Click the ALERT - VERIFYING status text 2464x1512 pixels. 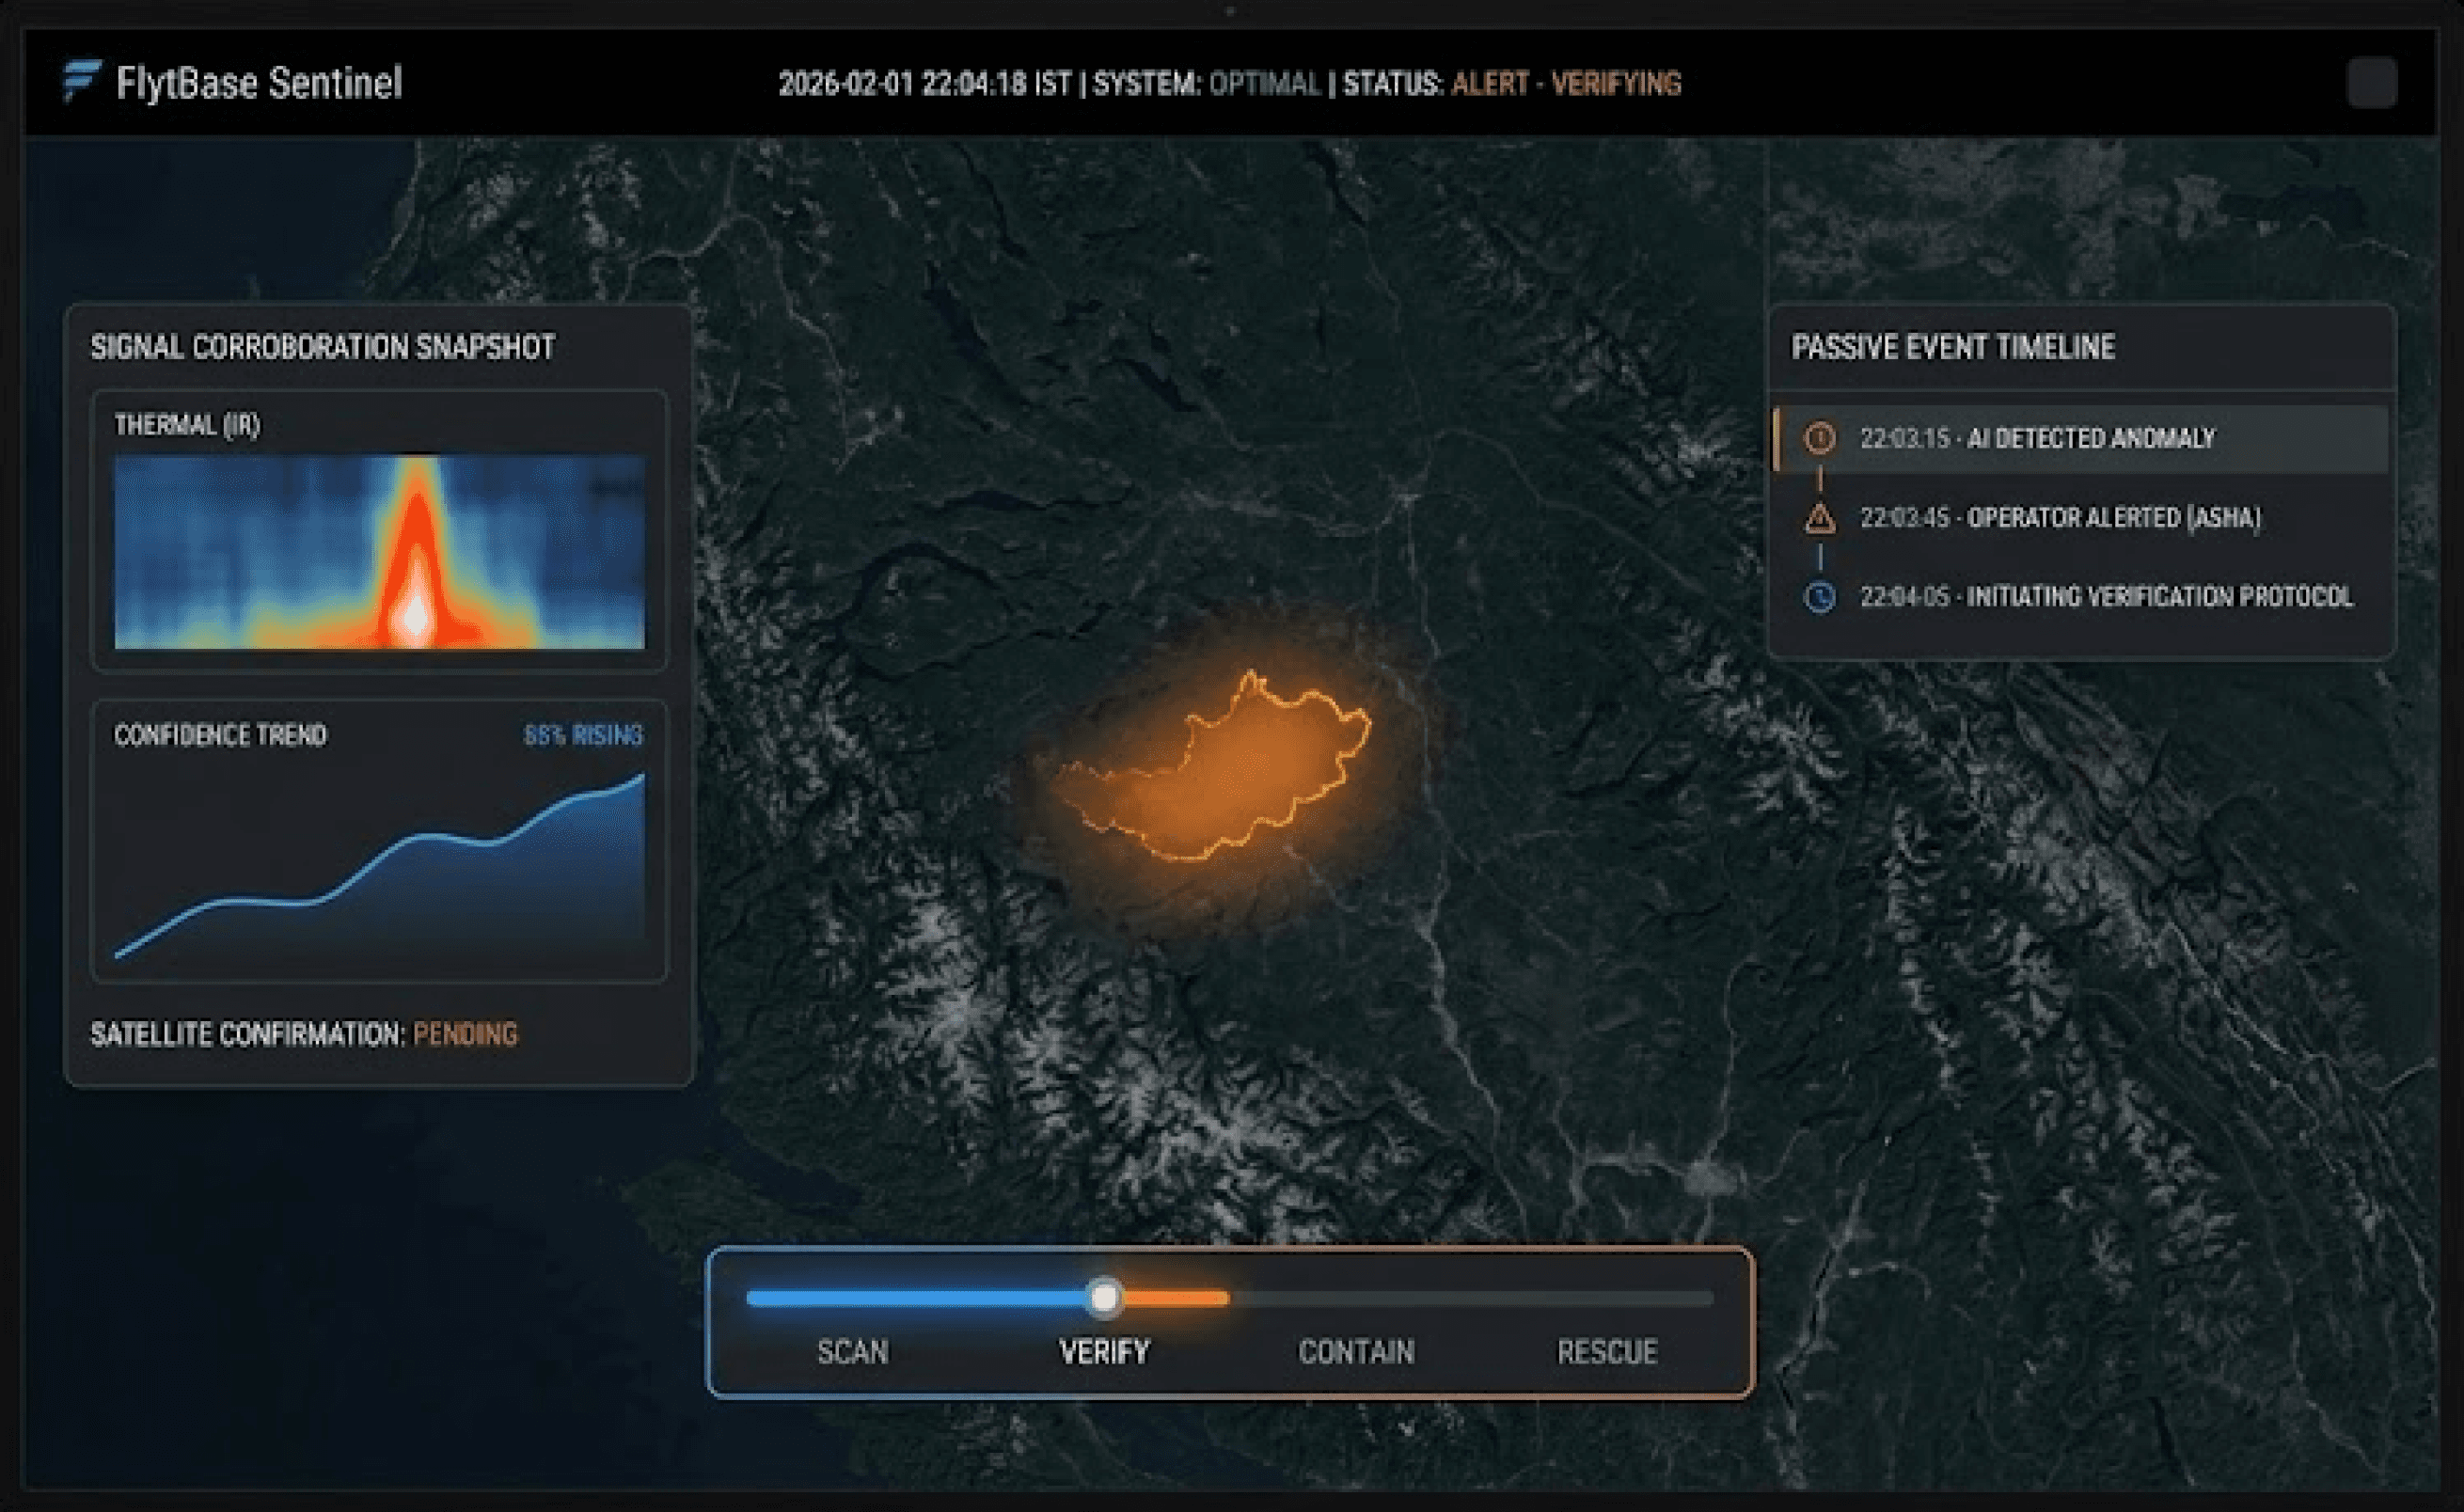pos(1566,83)
